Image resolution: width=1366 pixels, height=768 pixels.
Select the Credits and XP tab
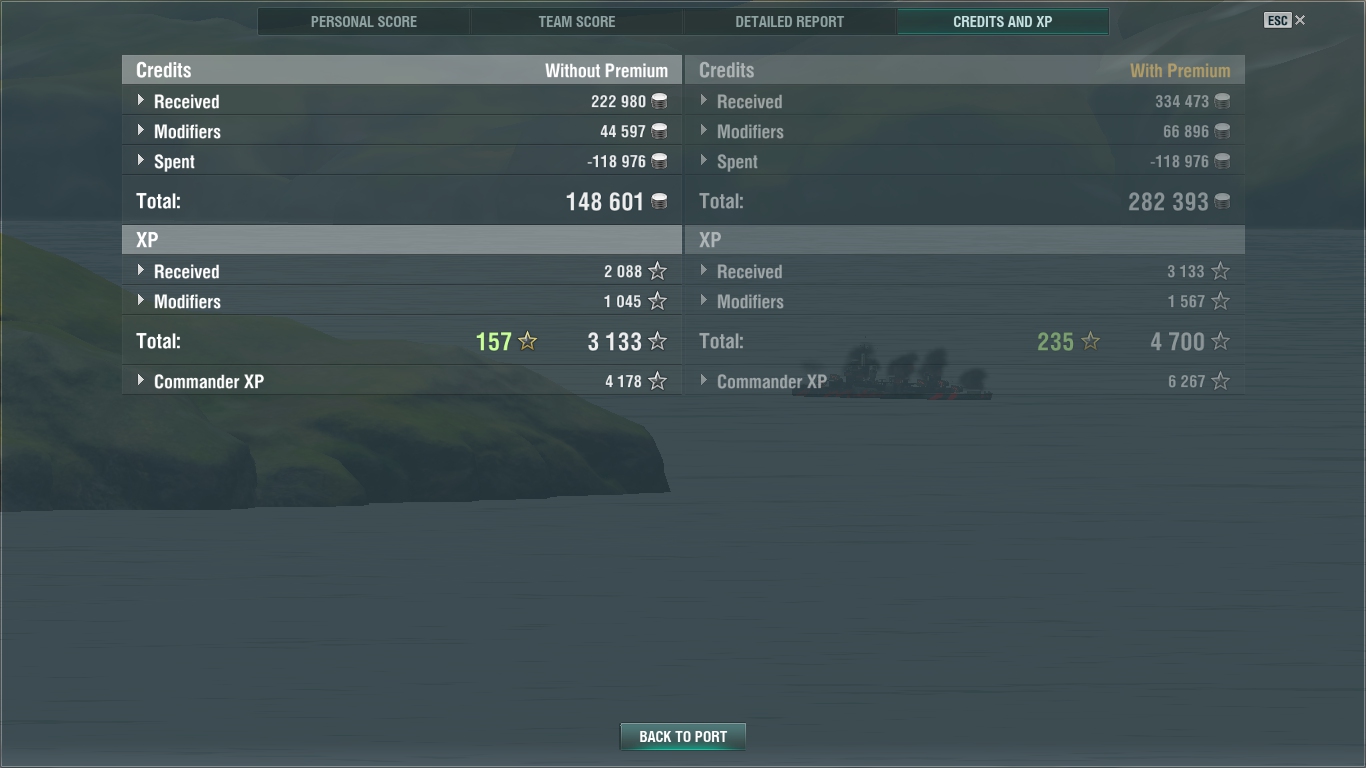coord(1003,21)
